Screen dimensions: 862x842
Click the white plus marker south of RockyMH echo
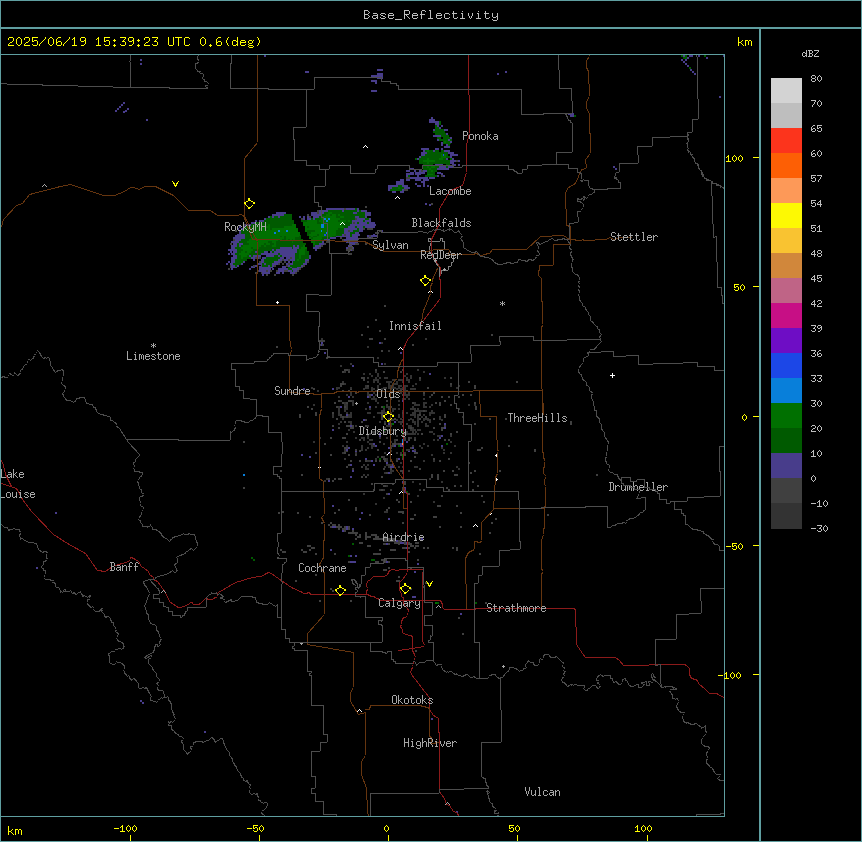[x=278, y=302]
